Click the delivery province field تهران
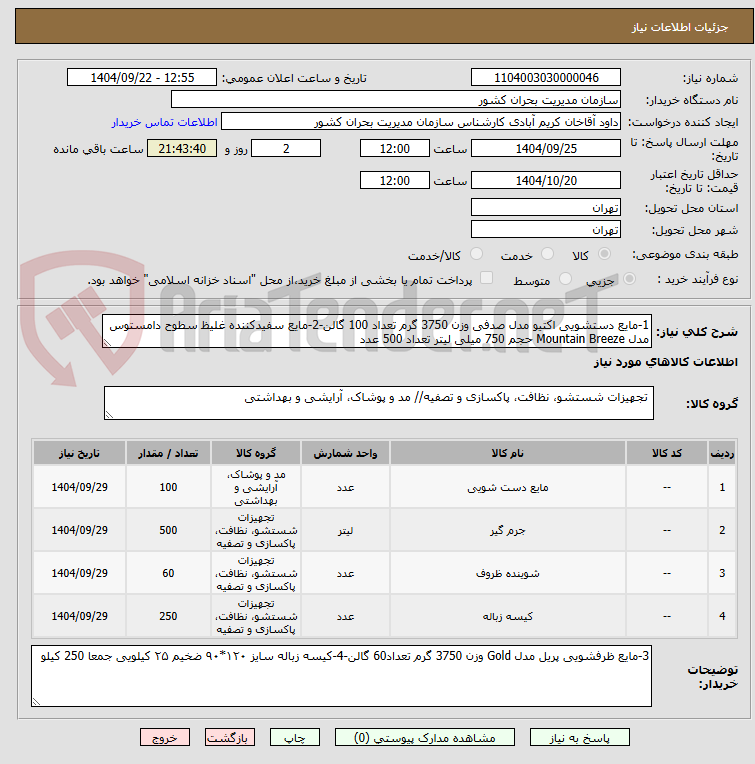Screen dimensions: 755x764 546,207
